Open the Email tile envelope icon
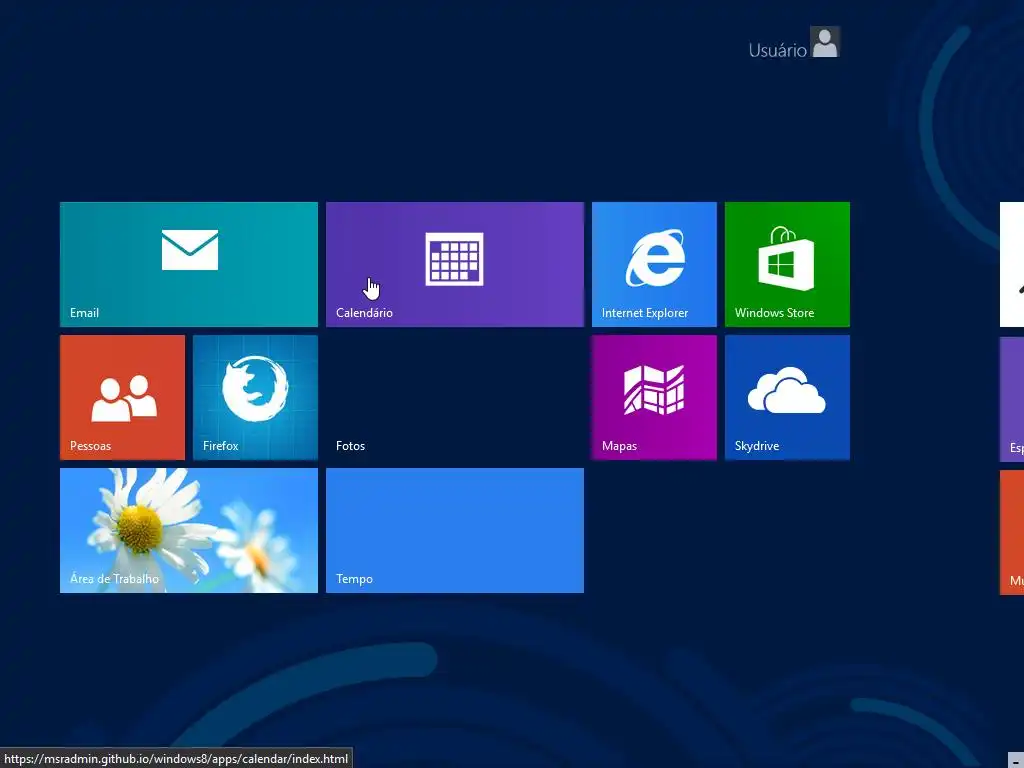Image resolution: width=1024 pixels, height=768 pixels. (189, 249)
